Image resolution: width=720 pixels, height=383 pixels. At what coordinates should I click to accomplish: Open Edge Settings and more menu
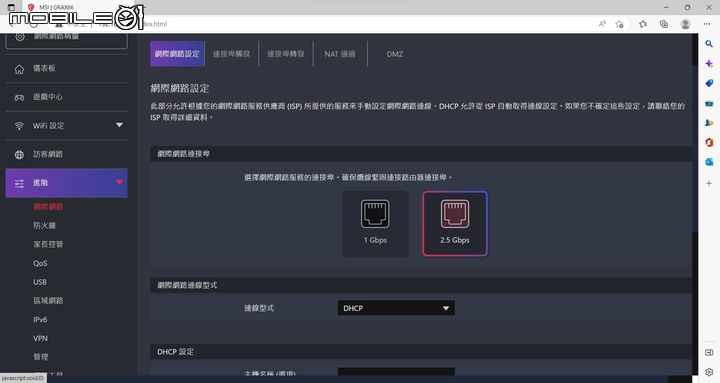click(x=707, y=24)
